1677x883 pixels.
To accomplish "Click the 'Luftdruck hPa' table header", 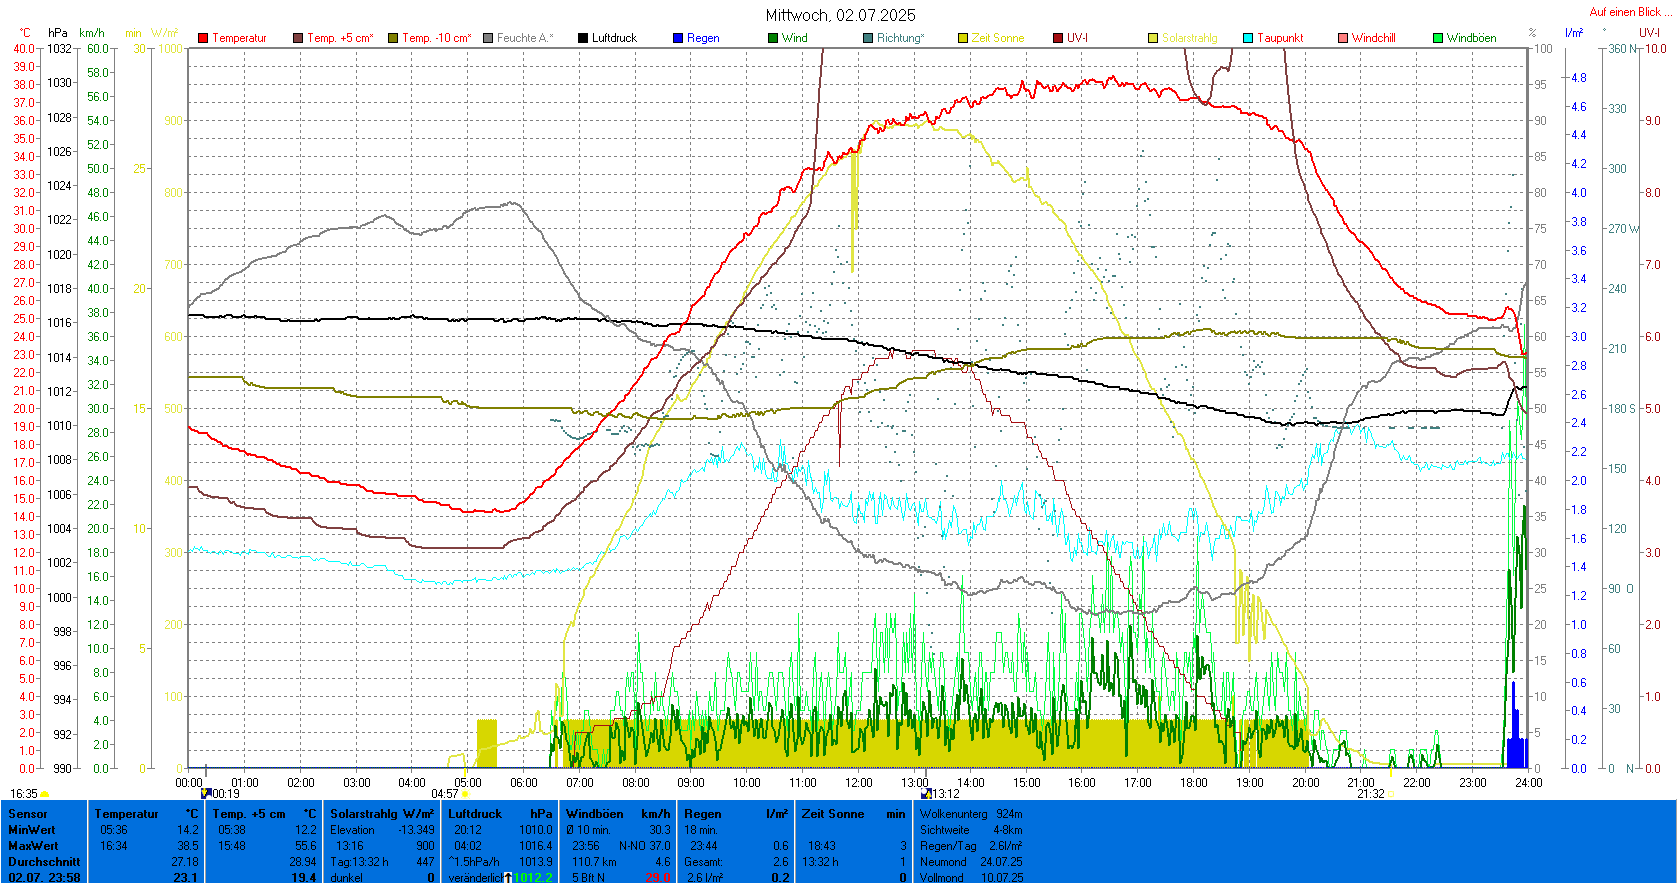I will (500, 814).
